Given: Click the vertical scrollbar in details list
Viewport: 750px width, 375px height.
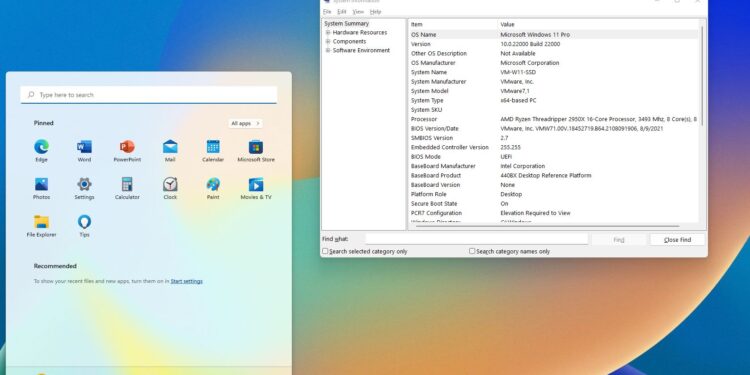Looking at the screenshot, I should coord(702,76).
